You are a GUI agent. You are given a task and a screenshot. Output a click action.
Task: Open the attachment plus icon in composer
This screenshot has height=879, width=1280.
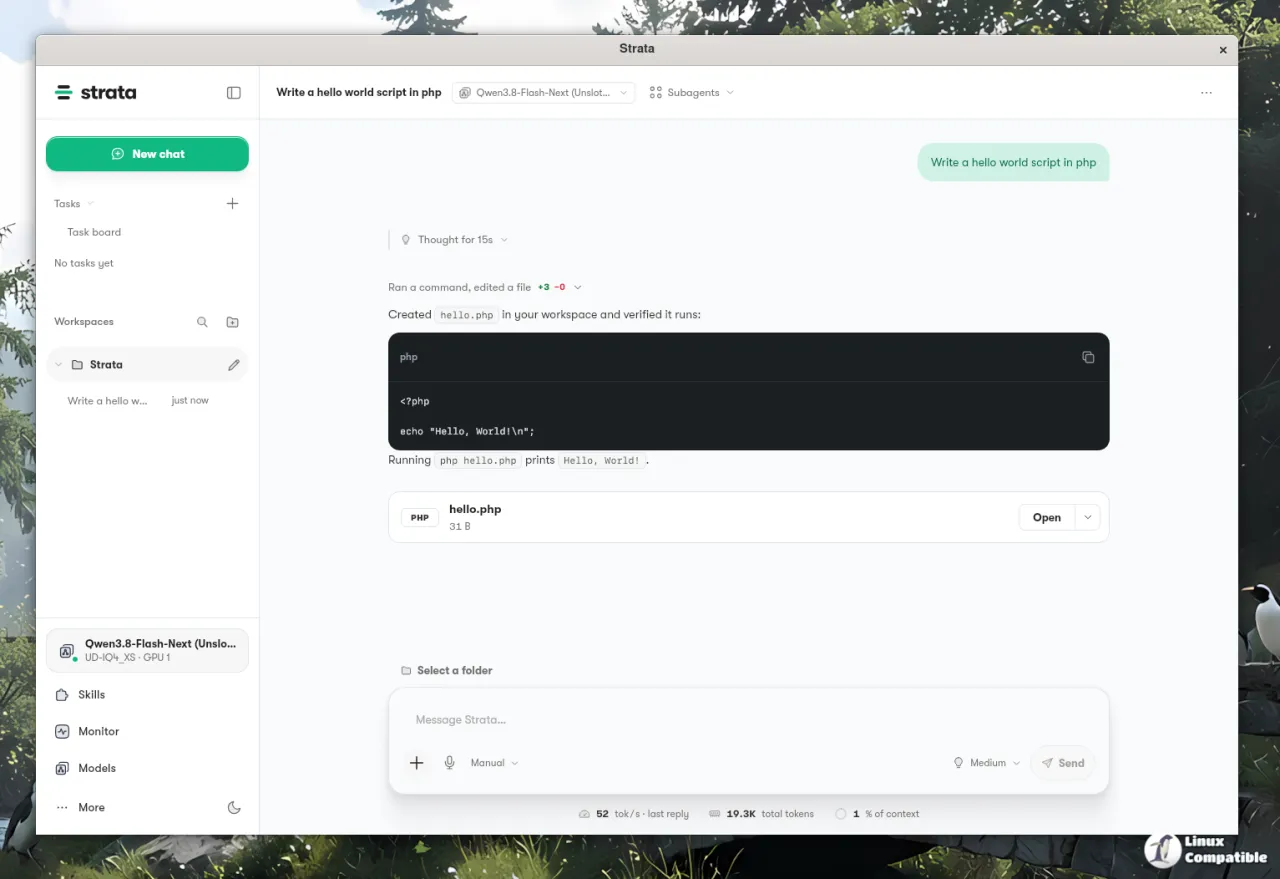coord(417,763)
